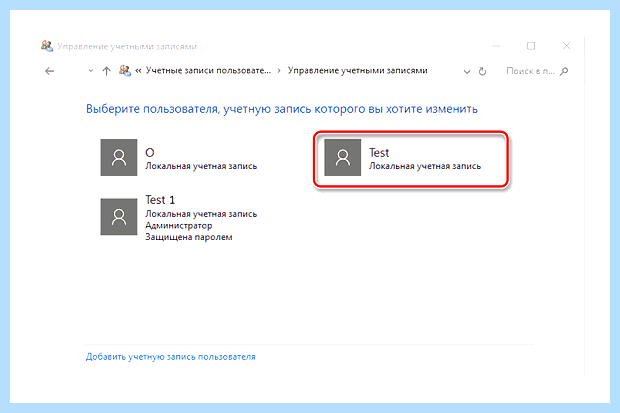Expand the address bar history dropdown

(x=467, y=72)
